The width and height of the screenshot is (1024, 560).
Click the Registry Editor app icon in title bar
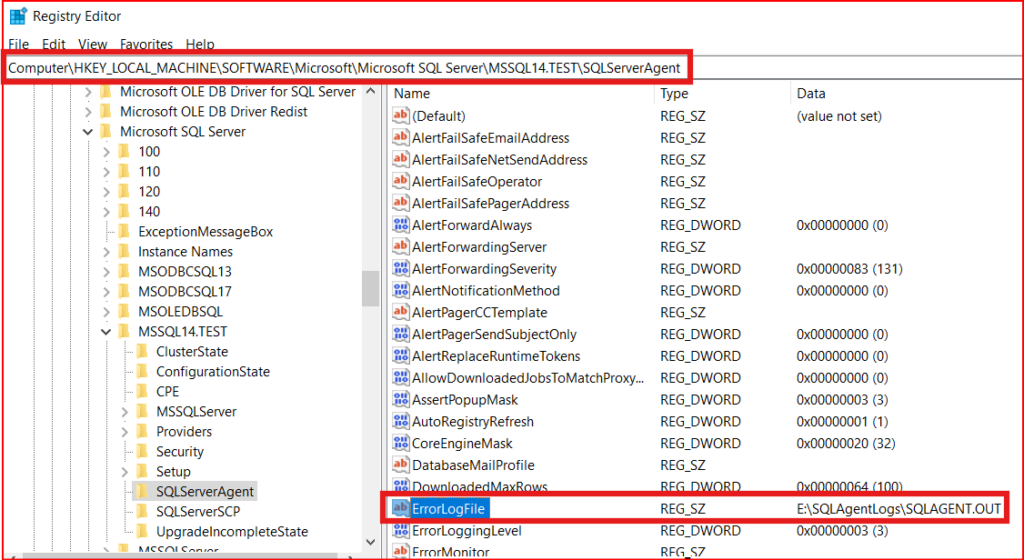coord(18,16)
